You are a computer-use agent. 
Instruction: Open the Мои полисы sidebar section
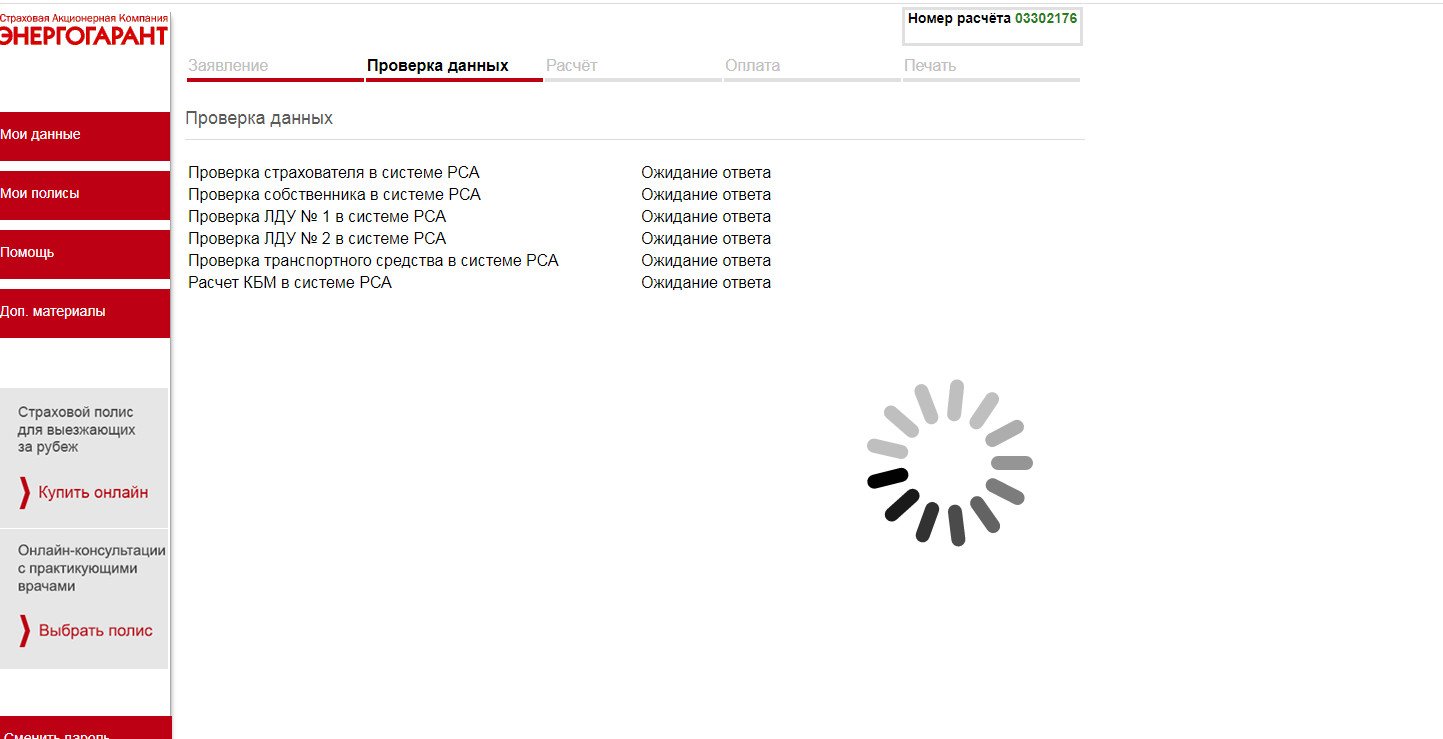coord(85,194)
